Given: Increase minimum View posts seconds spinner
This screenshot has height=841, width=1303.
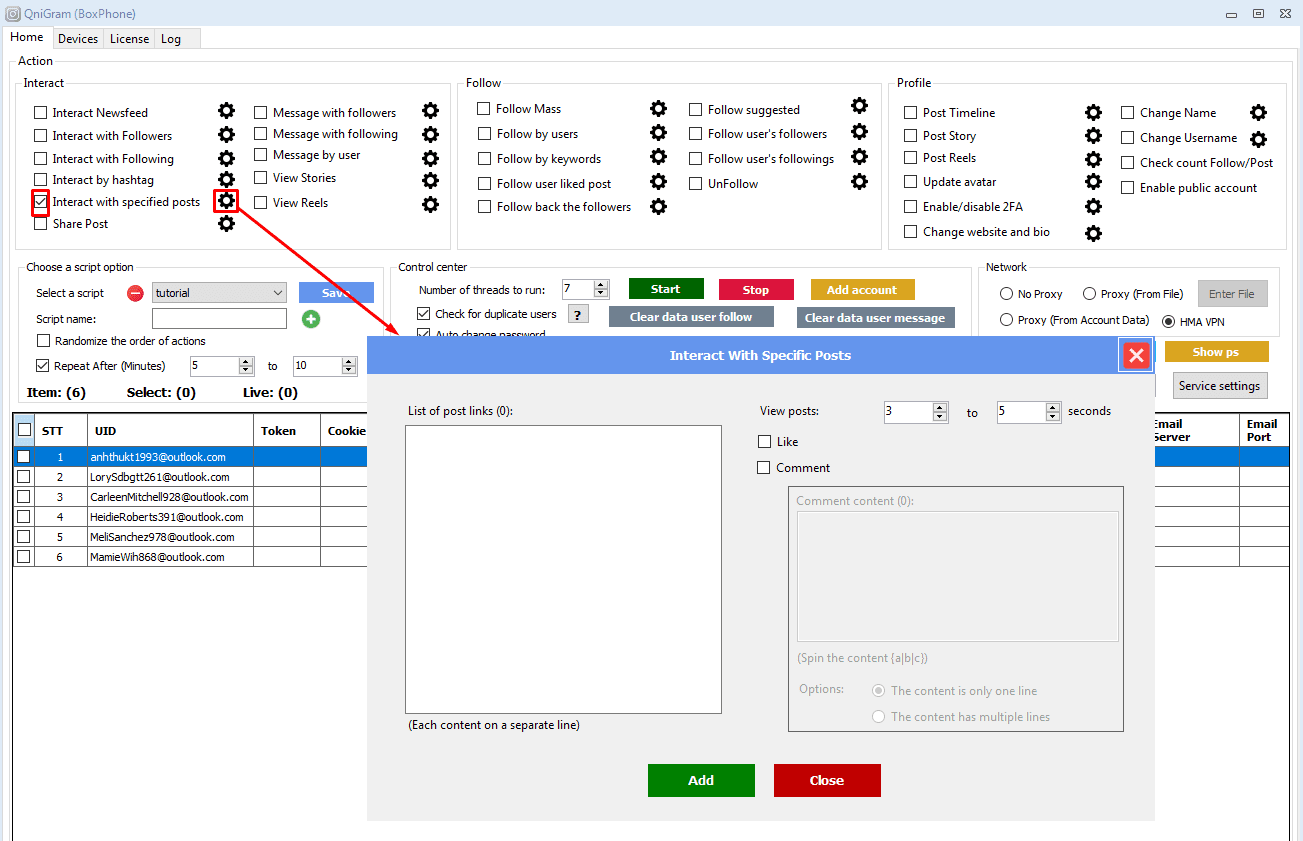Looking at the screenshot, I should pyautogui.click(x=940, y=407).
